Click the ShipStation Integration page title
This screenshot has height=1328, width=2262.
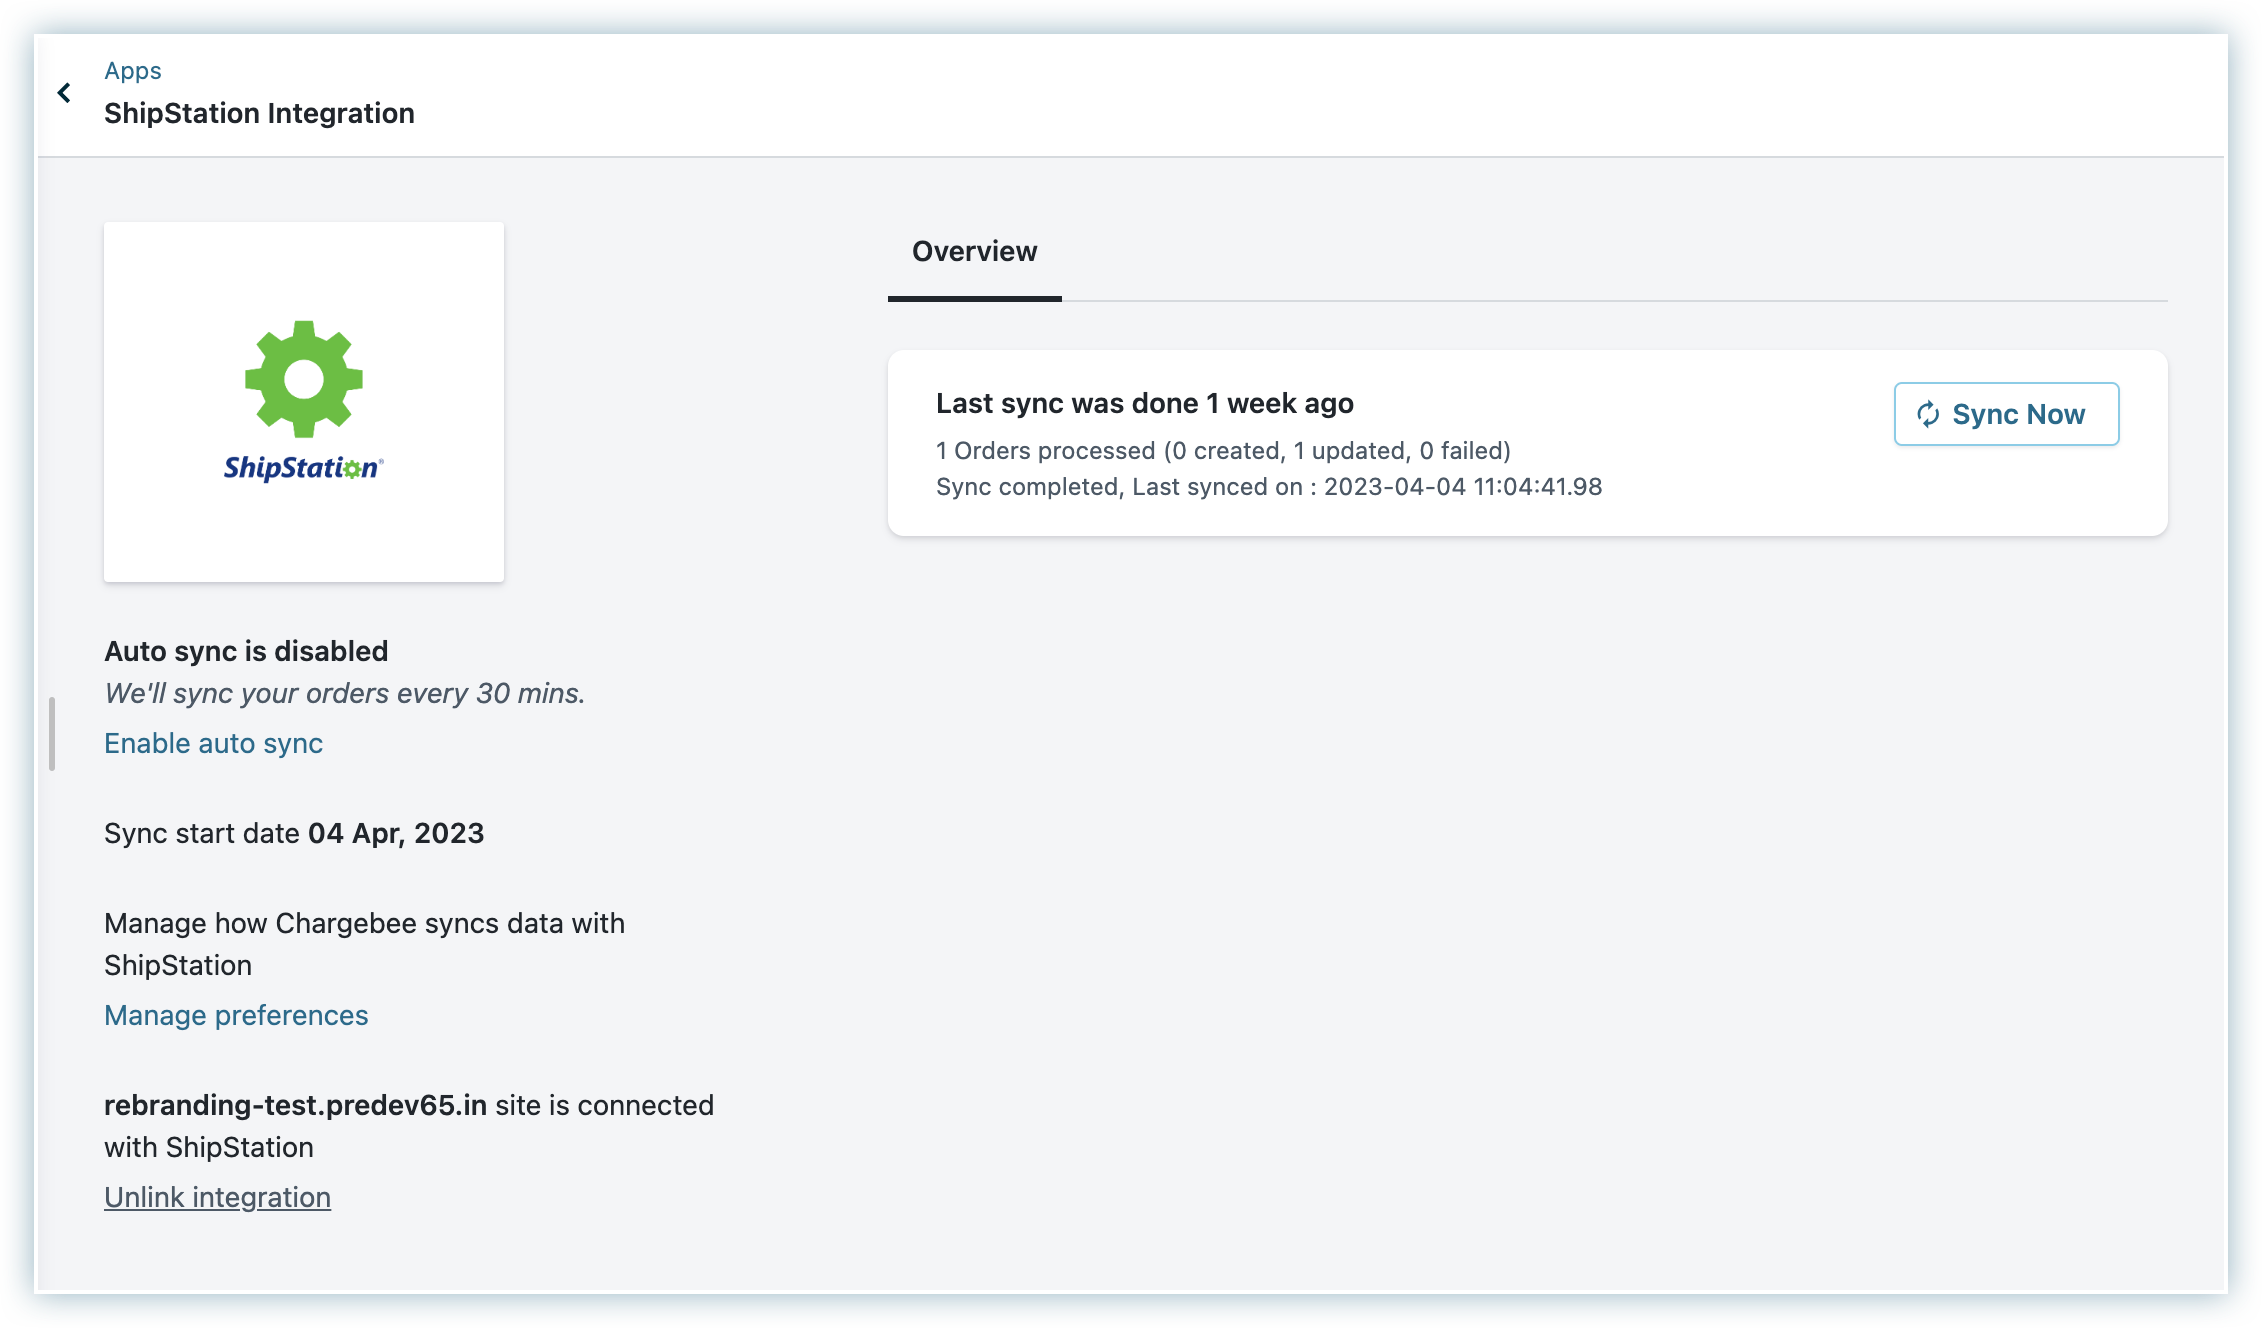259,113
